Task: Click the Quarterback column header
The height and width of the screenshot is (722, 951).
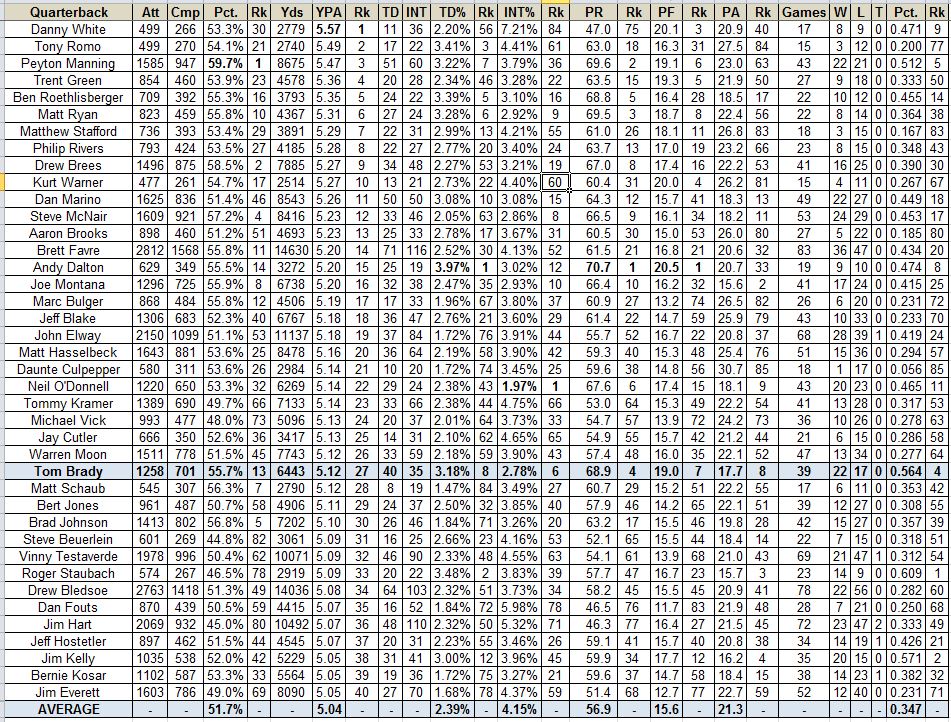Action: [67, 12]
